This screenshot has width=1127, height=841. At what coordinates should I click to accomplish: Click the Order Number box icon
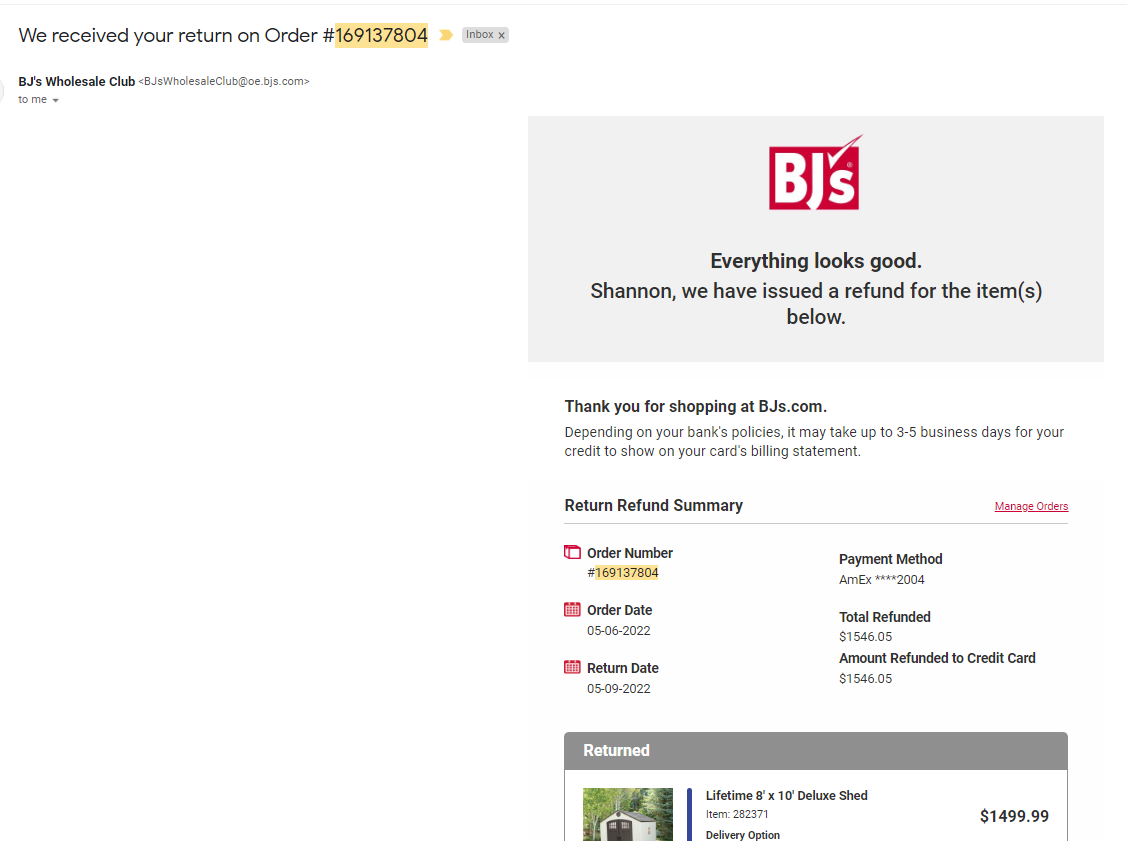coord(572,552)
